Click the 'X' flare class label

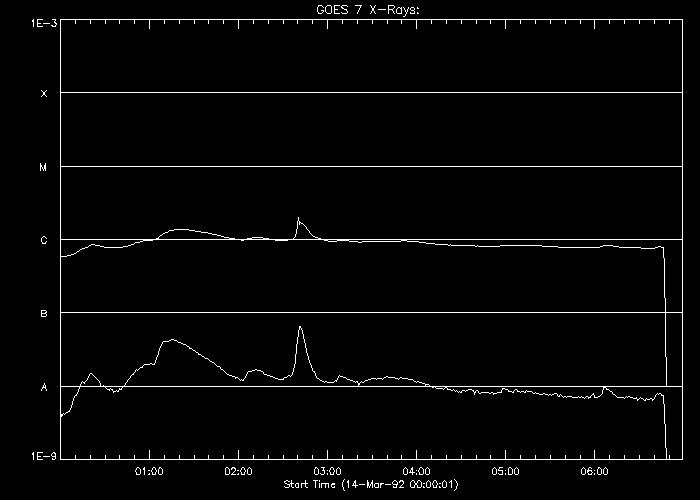[x=44, y=94]
